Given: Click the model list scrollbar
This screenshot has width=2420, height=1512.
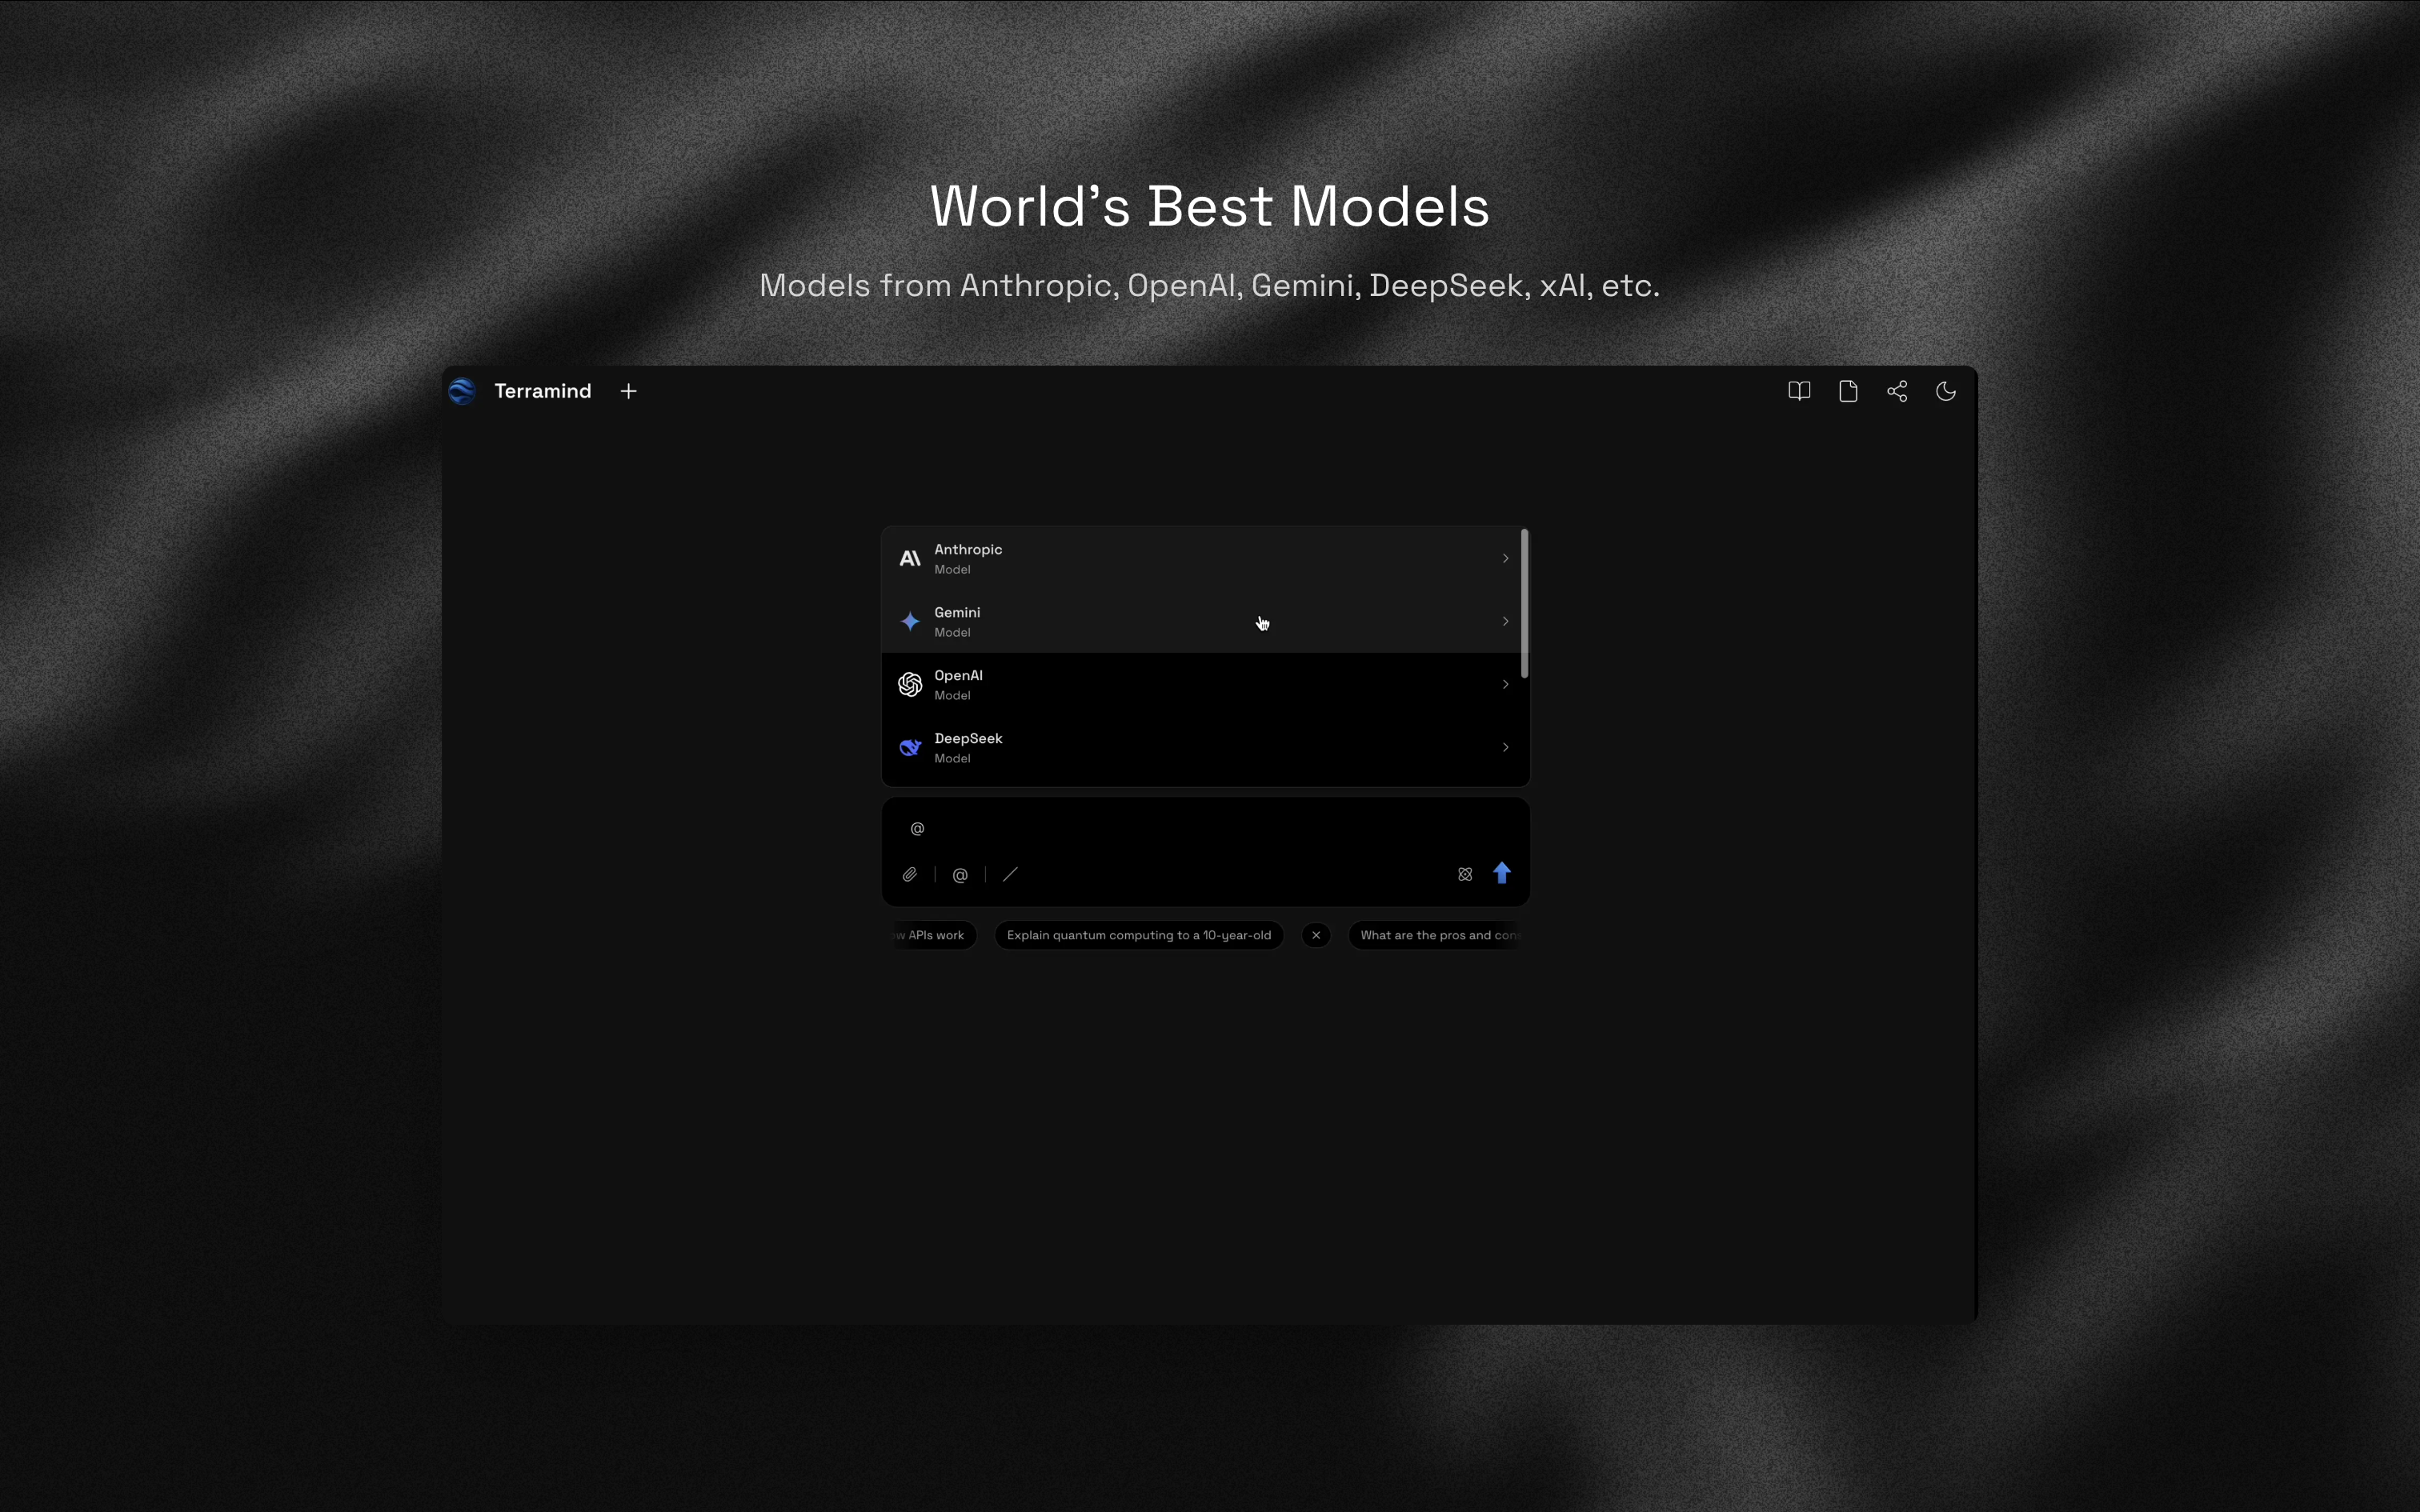Looking at the screenshot, I should click(1524, 604).
